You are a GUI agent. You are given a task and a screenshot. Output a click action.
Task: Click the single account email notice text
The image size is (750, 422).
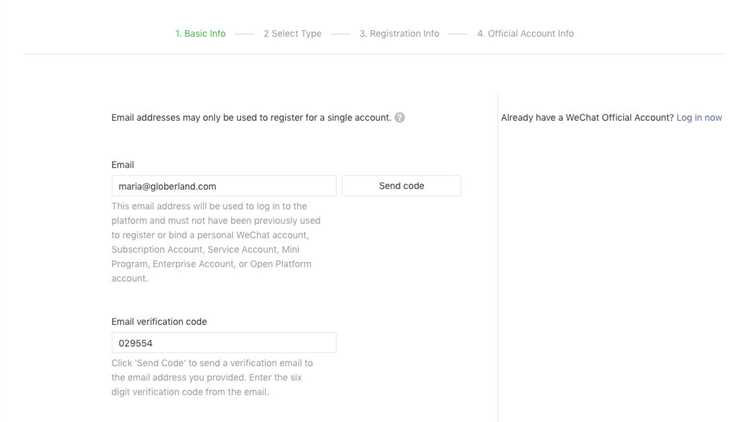(251, 117)
